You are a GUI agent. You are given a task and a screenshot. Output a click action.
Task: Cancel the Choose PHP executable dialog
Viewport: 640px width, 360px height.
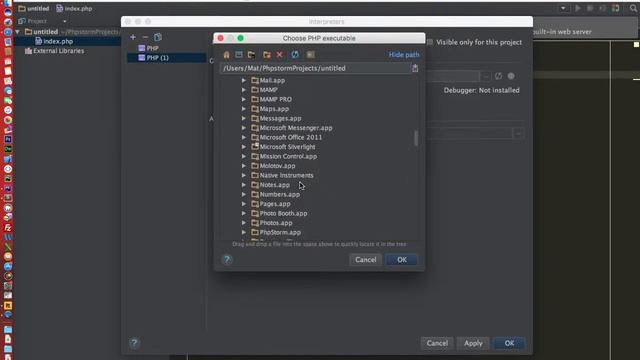(365, 260)
